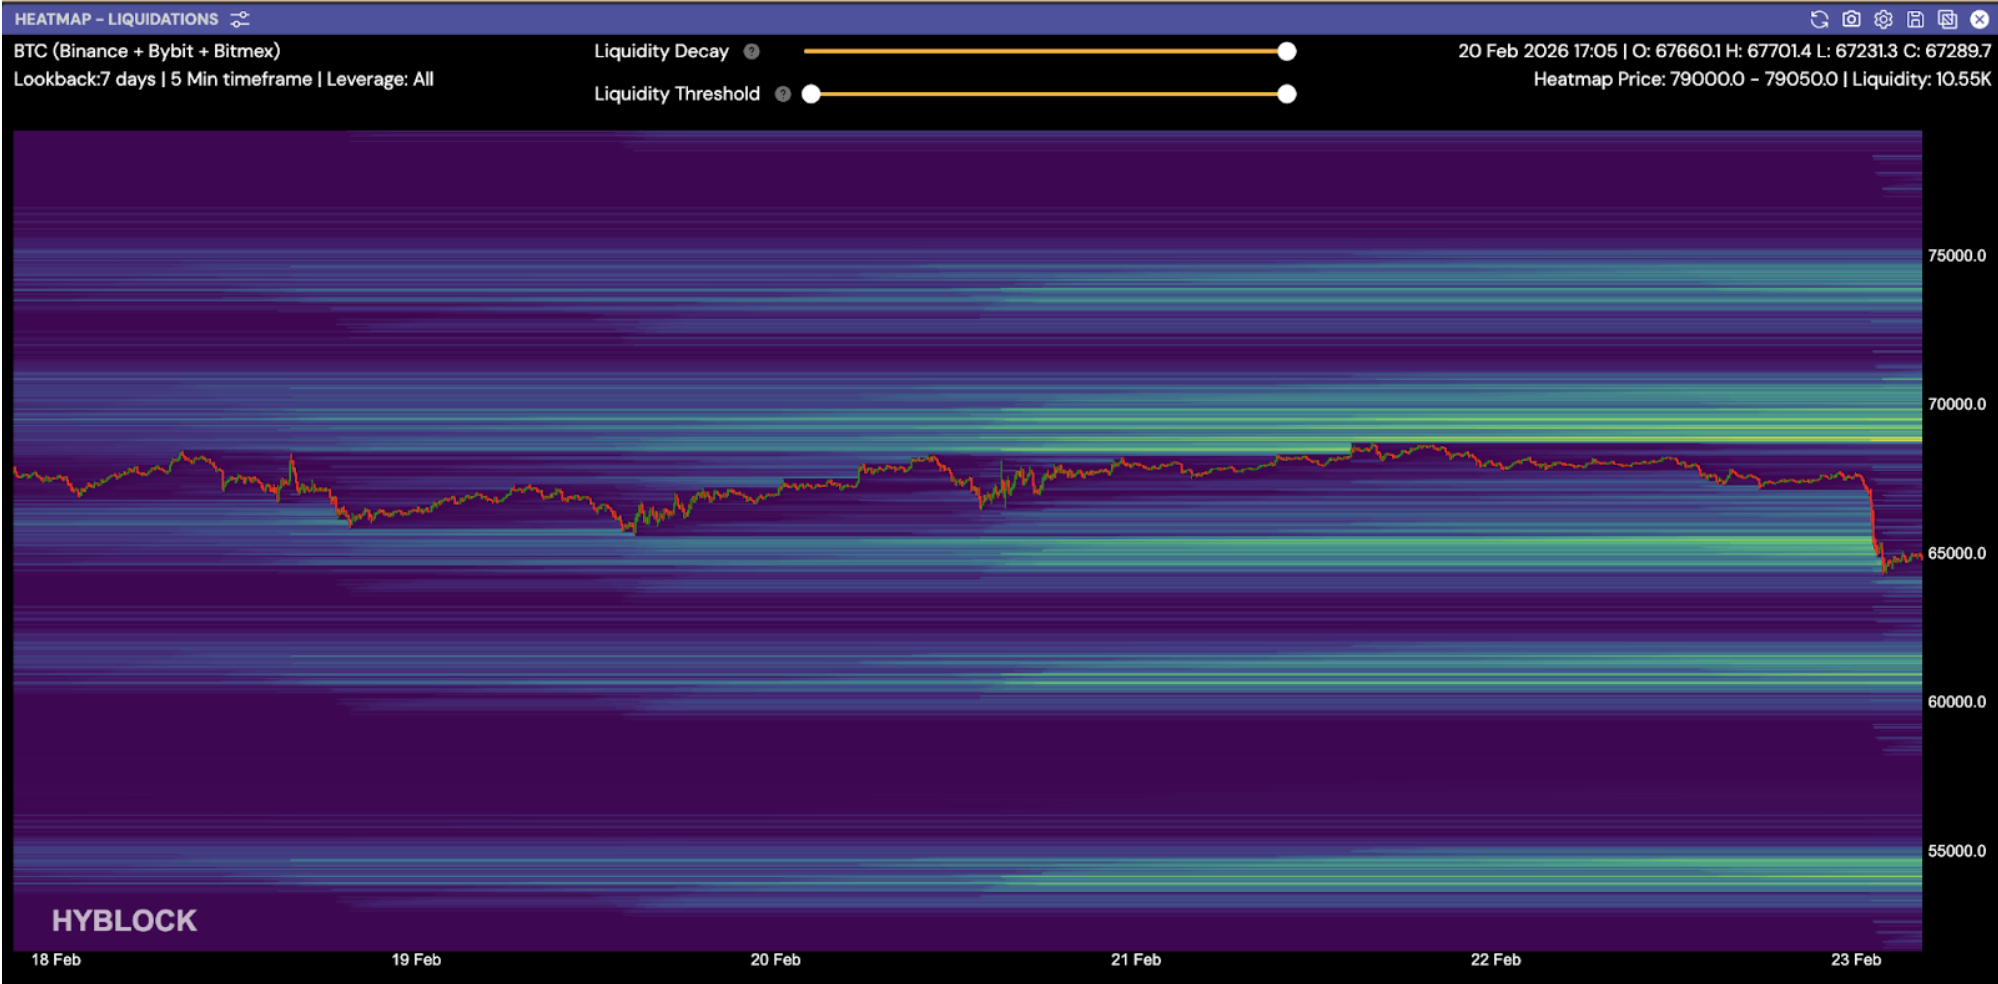The height and width of the screenshot is (984, 1998).
Task: Open heatmap settings gear
Action: click(1883, 19)
